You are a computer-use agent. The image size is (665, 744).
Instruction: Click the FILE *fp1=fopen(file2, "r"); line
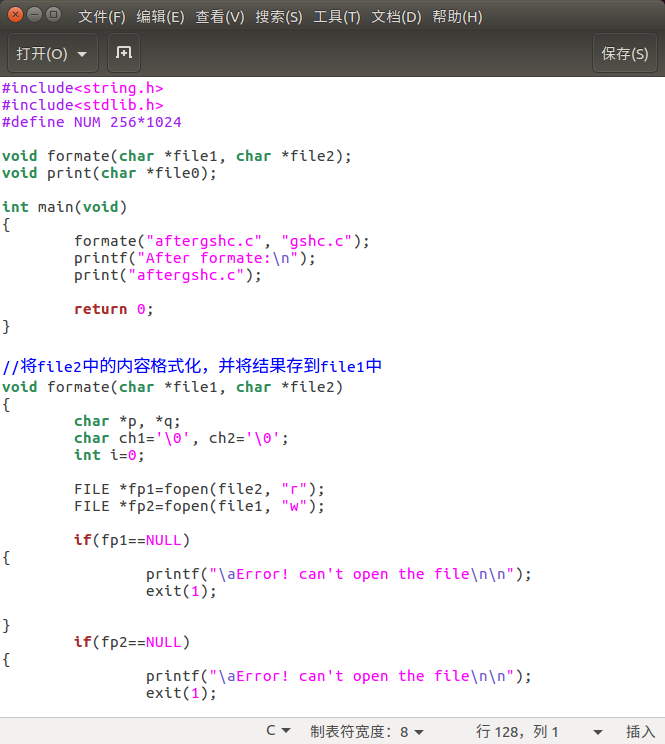199,489
